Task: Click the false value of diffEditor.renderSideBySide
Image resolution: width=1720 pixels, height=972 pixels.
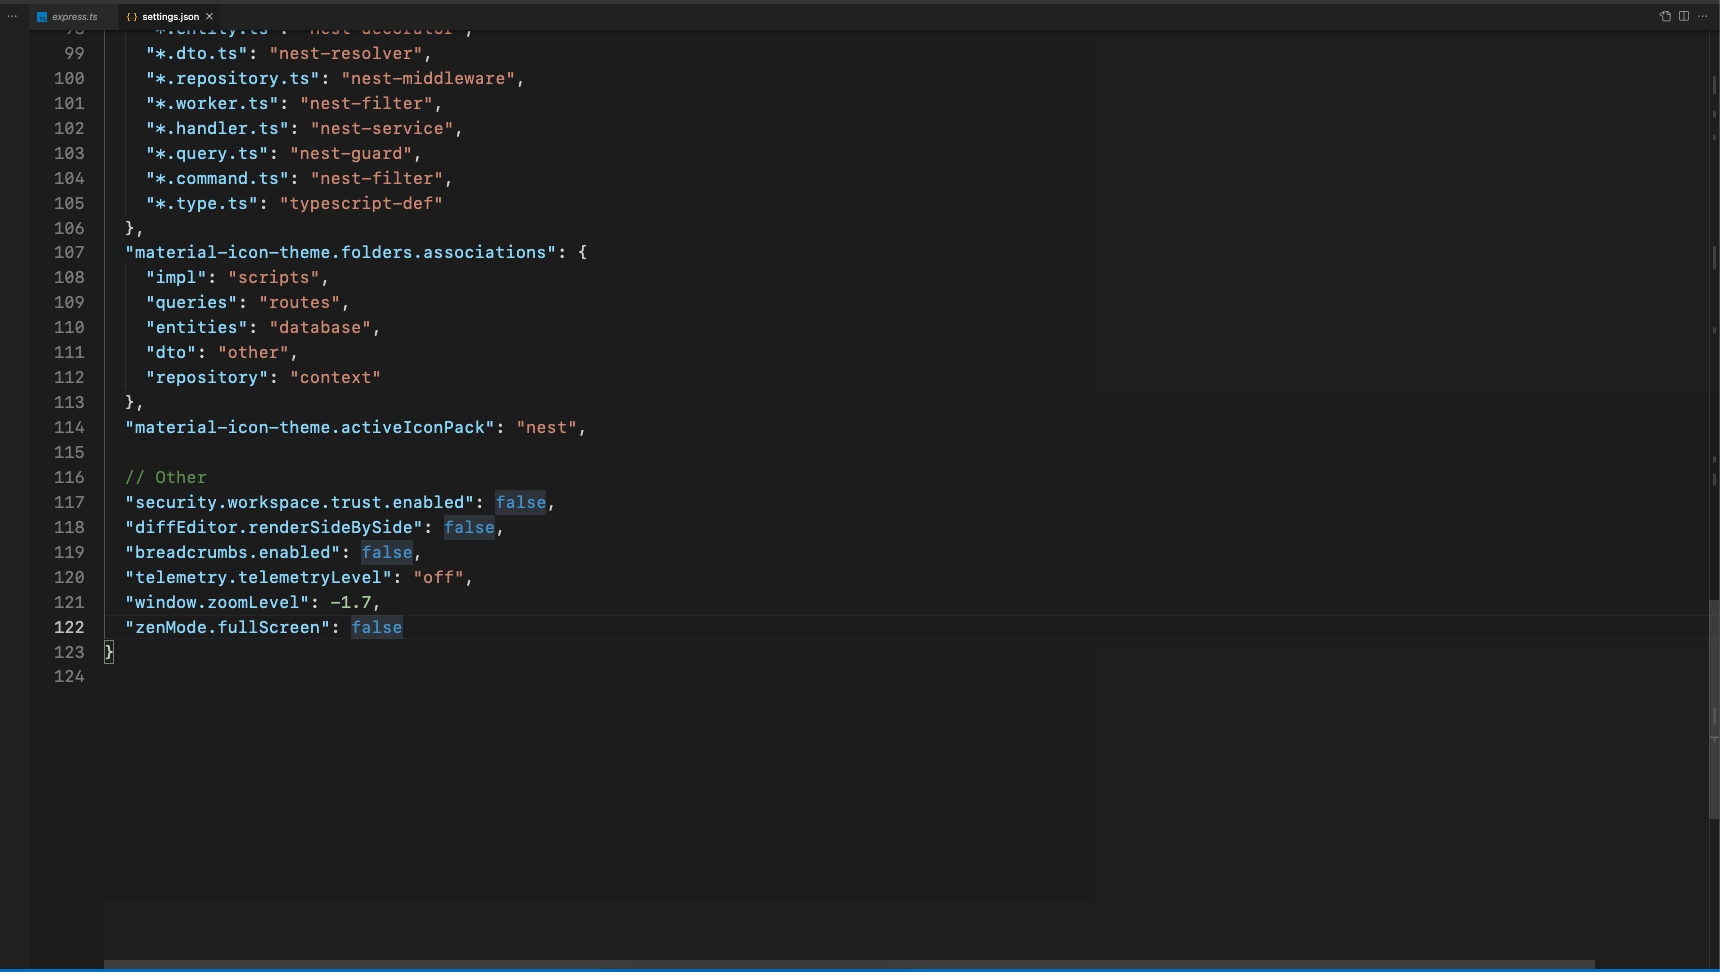Action: pyautogui.click(x=469, y=527)
